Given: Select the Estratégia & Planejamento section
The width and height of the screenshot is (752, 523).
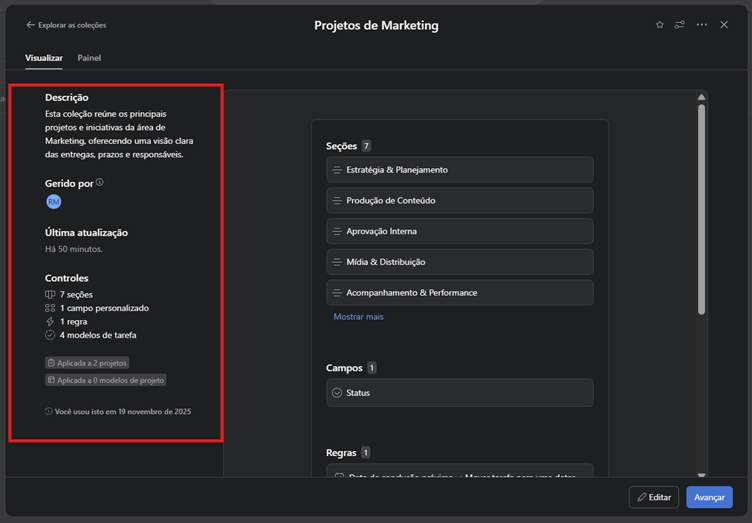Looking at the screenshot, I should [x=459, y=170].
